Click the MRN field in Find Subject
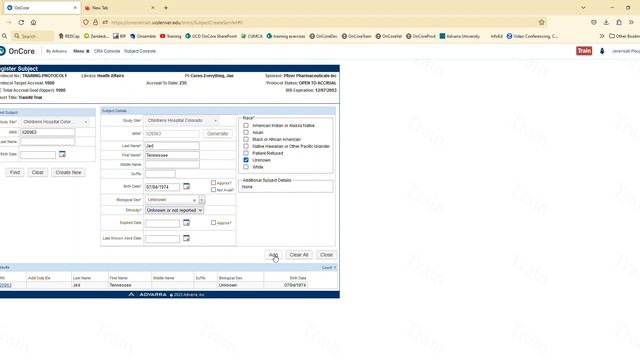This screenshot has width=640, height=360. tap(47, 132)
